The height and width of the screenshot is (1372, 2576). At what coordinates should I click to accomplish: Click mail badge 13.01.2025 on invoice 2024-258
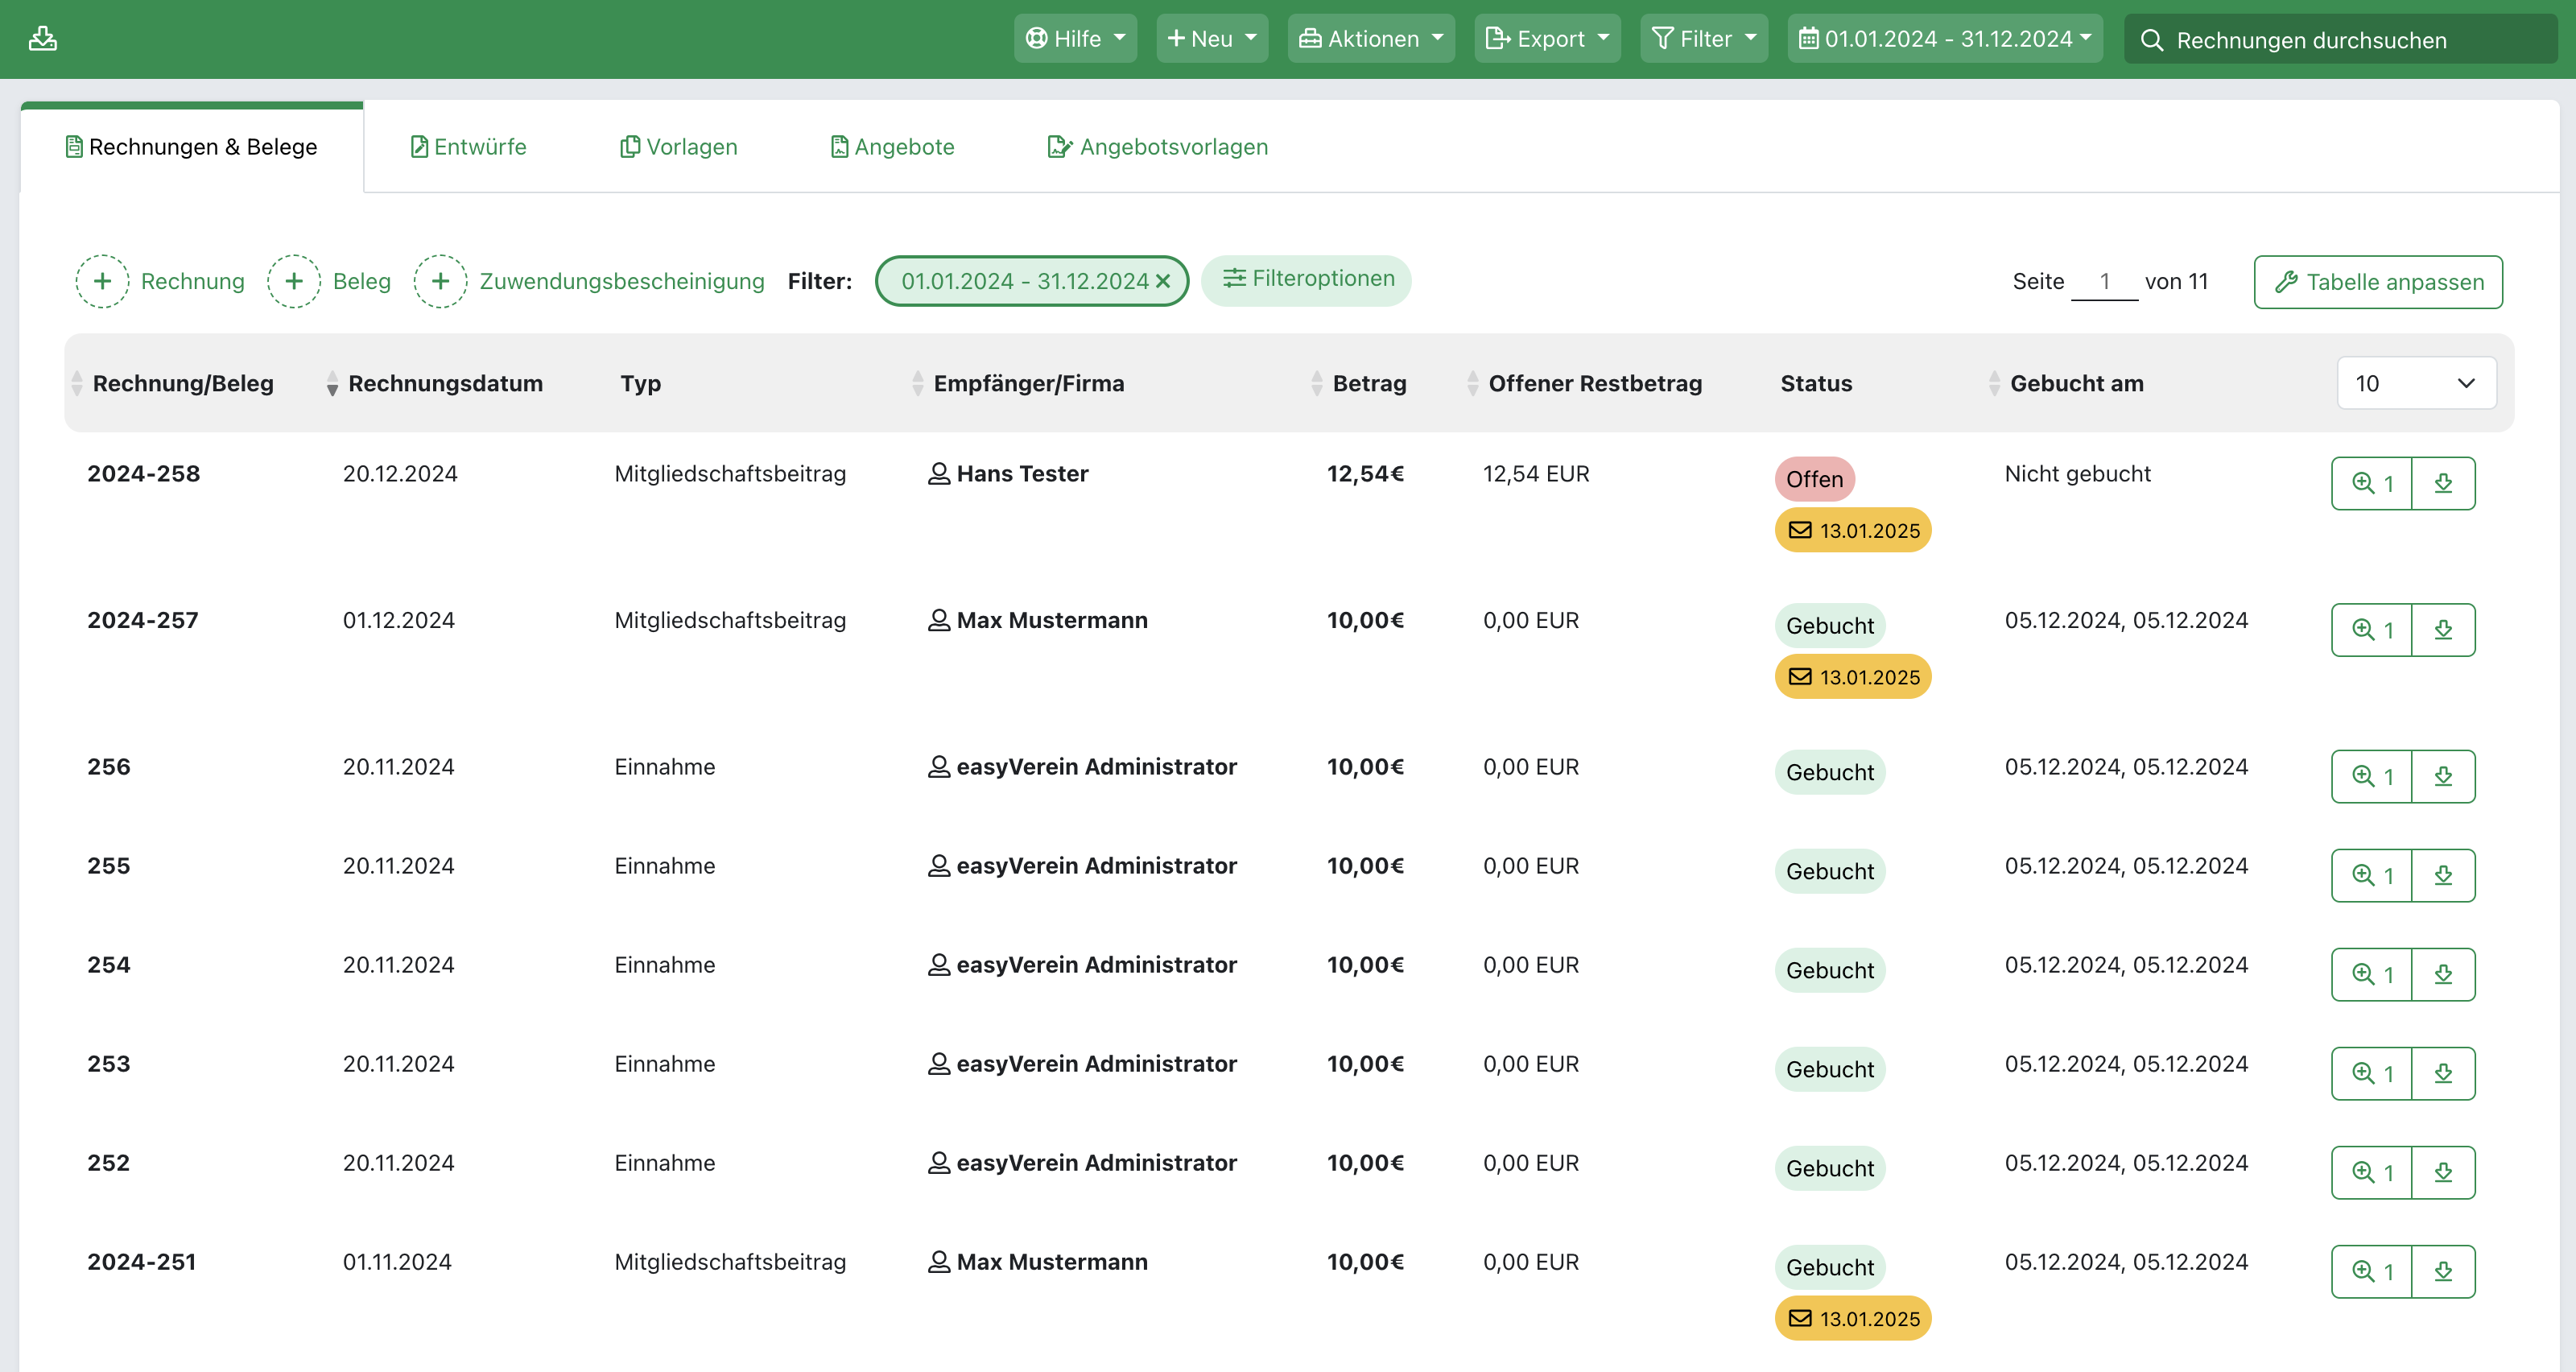(1852, 530)
